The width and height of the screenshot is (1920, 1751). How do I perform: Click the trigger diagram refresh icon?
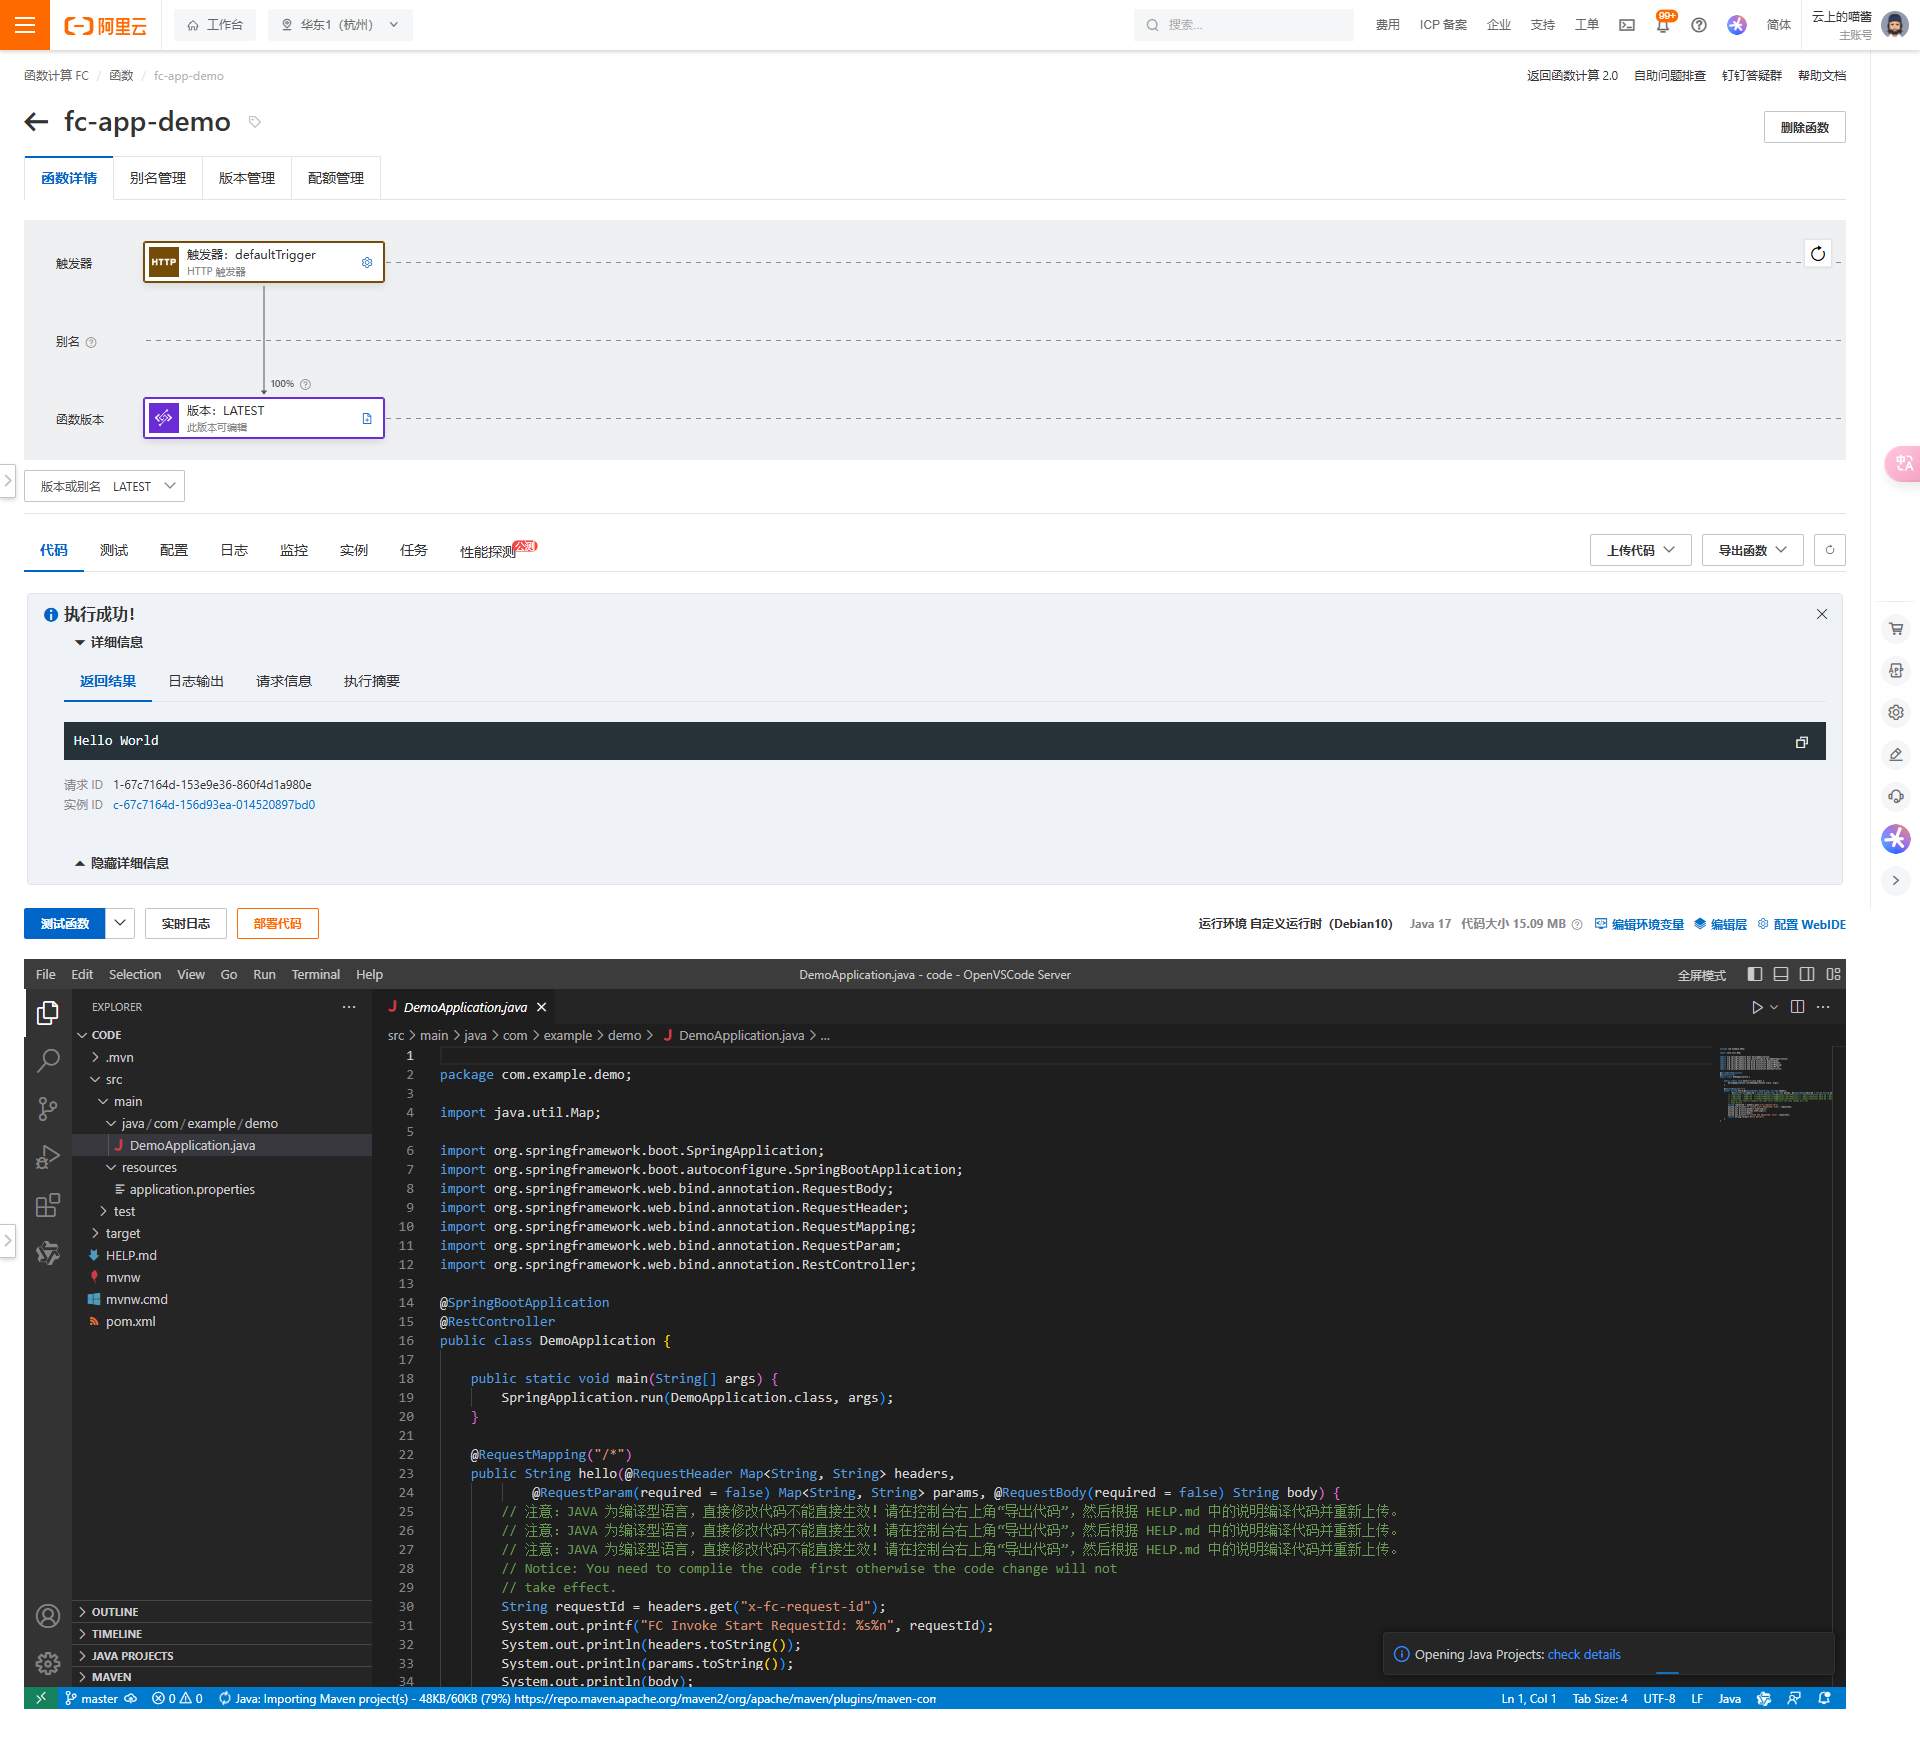click(x=1817, y=254)
